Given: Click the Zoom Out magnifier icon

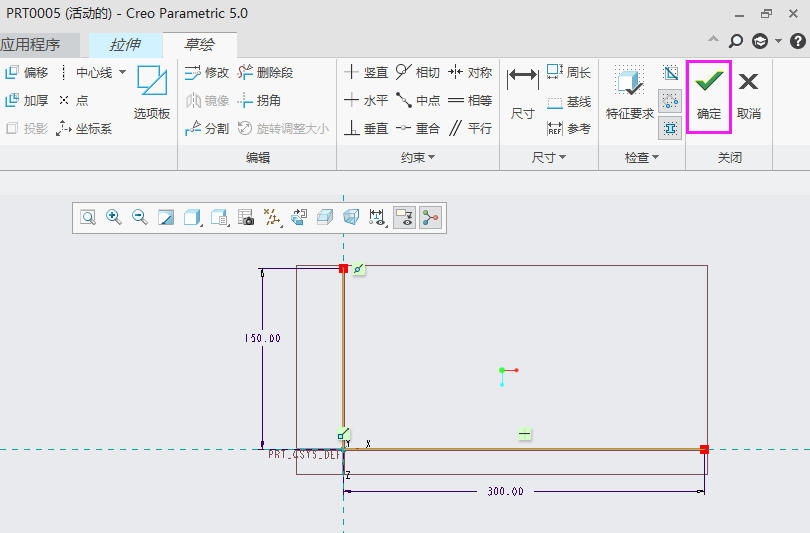Looking at the screenshot, I should (x=140, y=217).
